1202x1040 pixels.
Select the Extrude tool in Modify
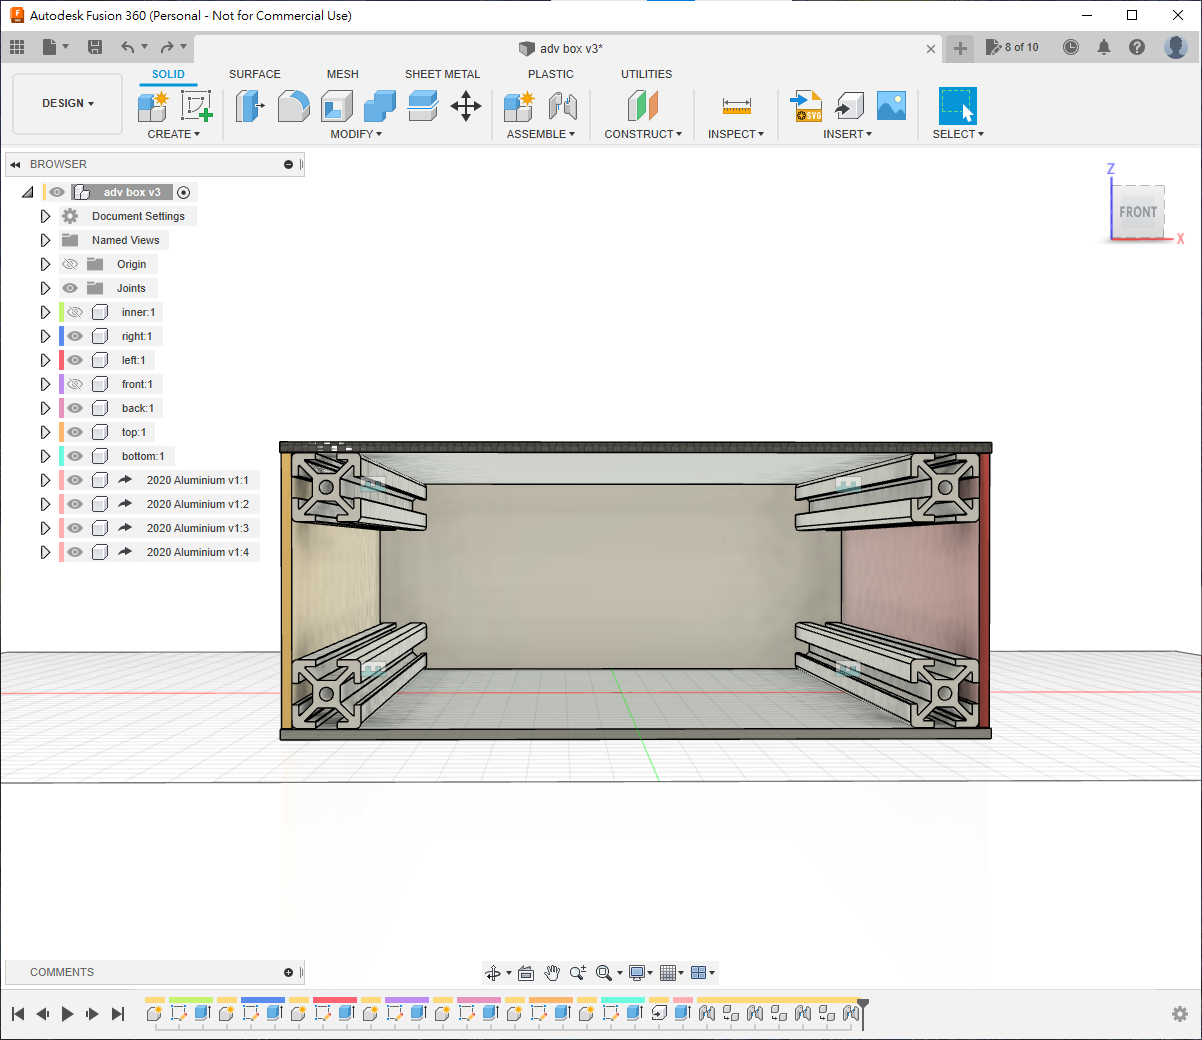click(249, 106)
